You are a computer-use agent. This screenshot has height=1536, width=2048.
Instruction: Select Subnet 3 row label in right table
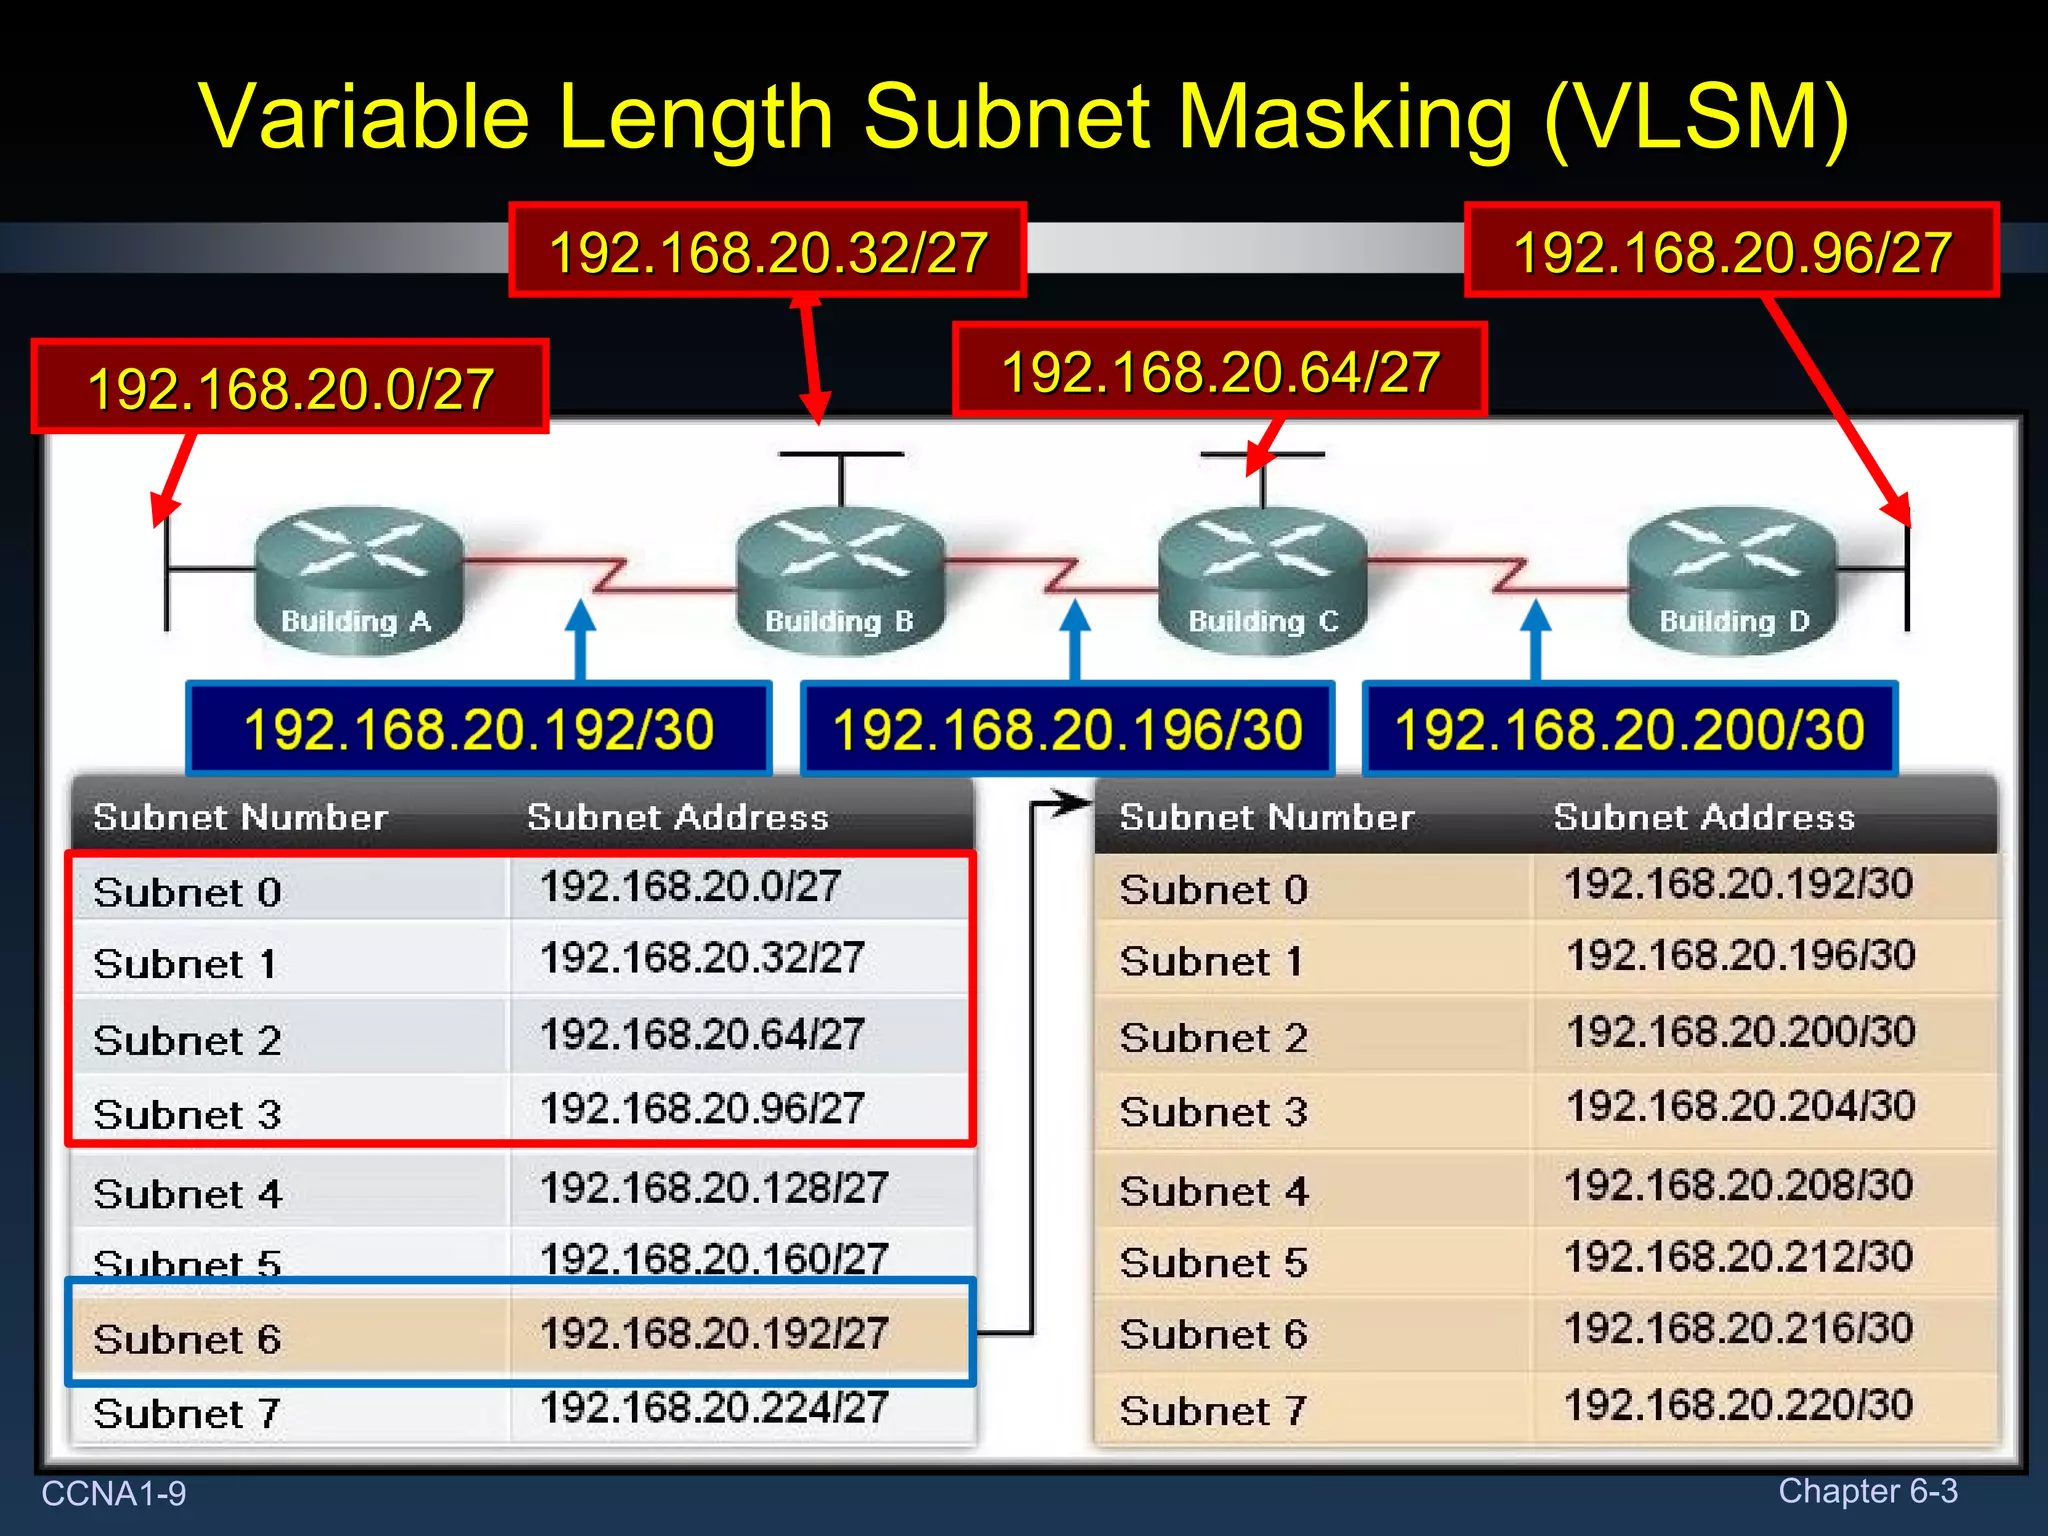coord(1214,1112)
